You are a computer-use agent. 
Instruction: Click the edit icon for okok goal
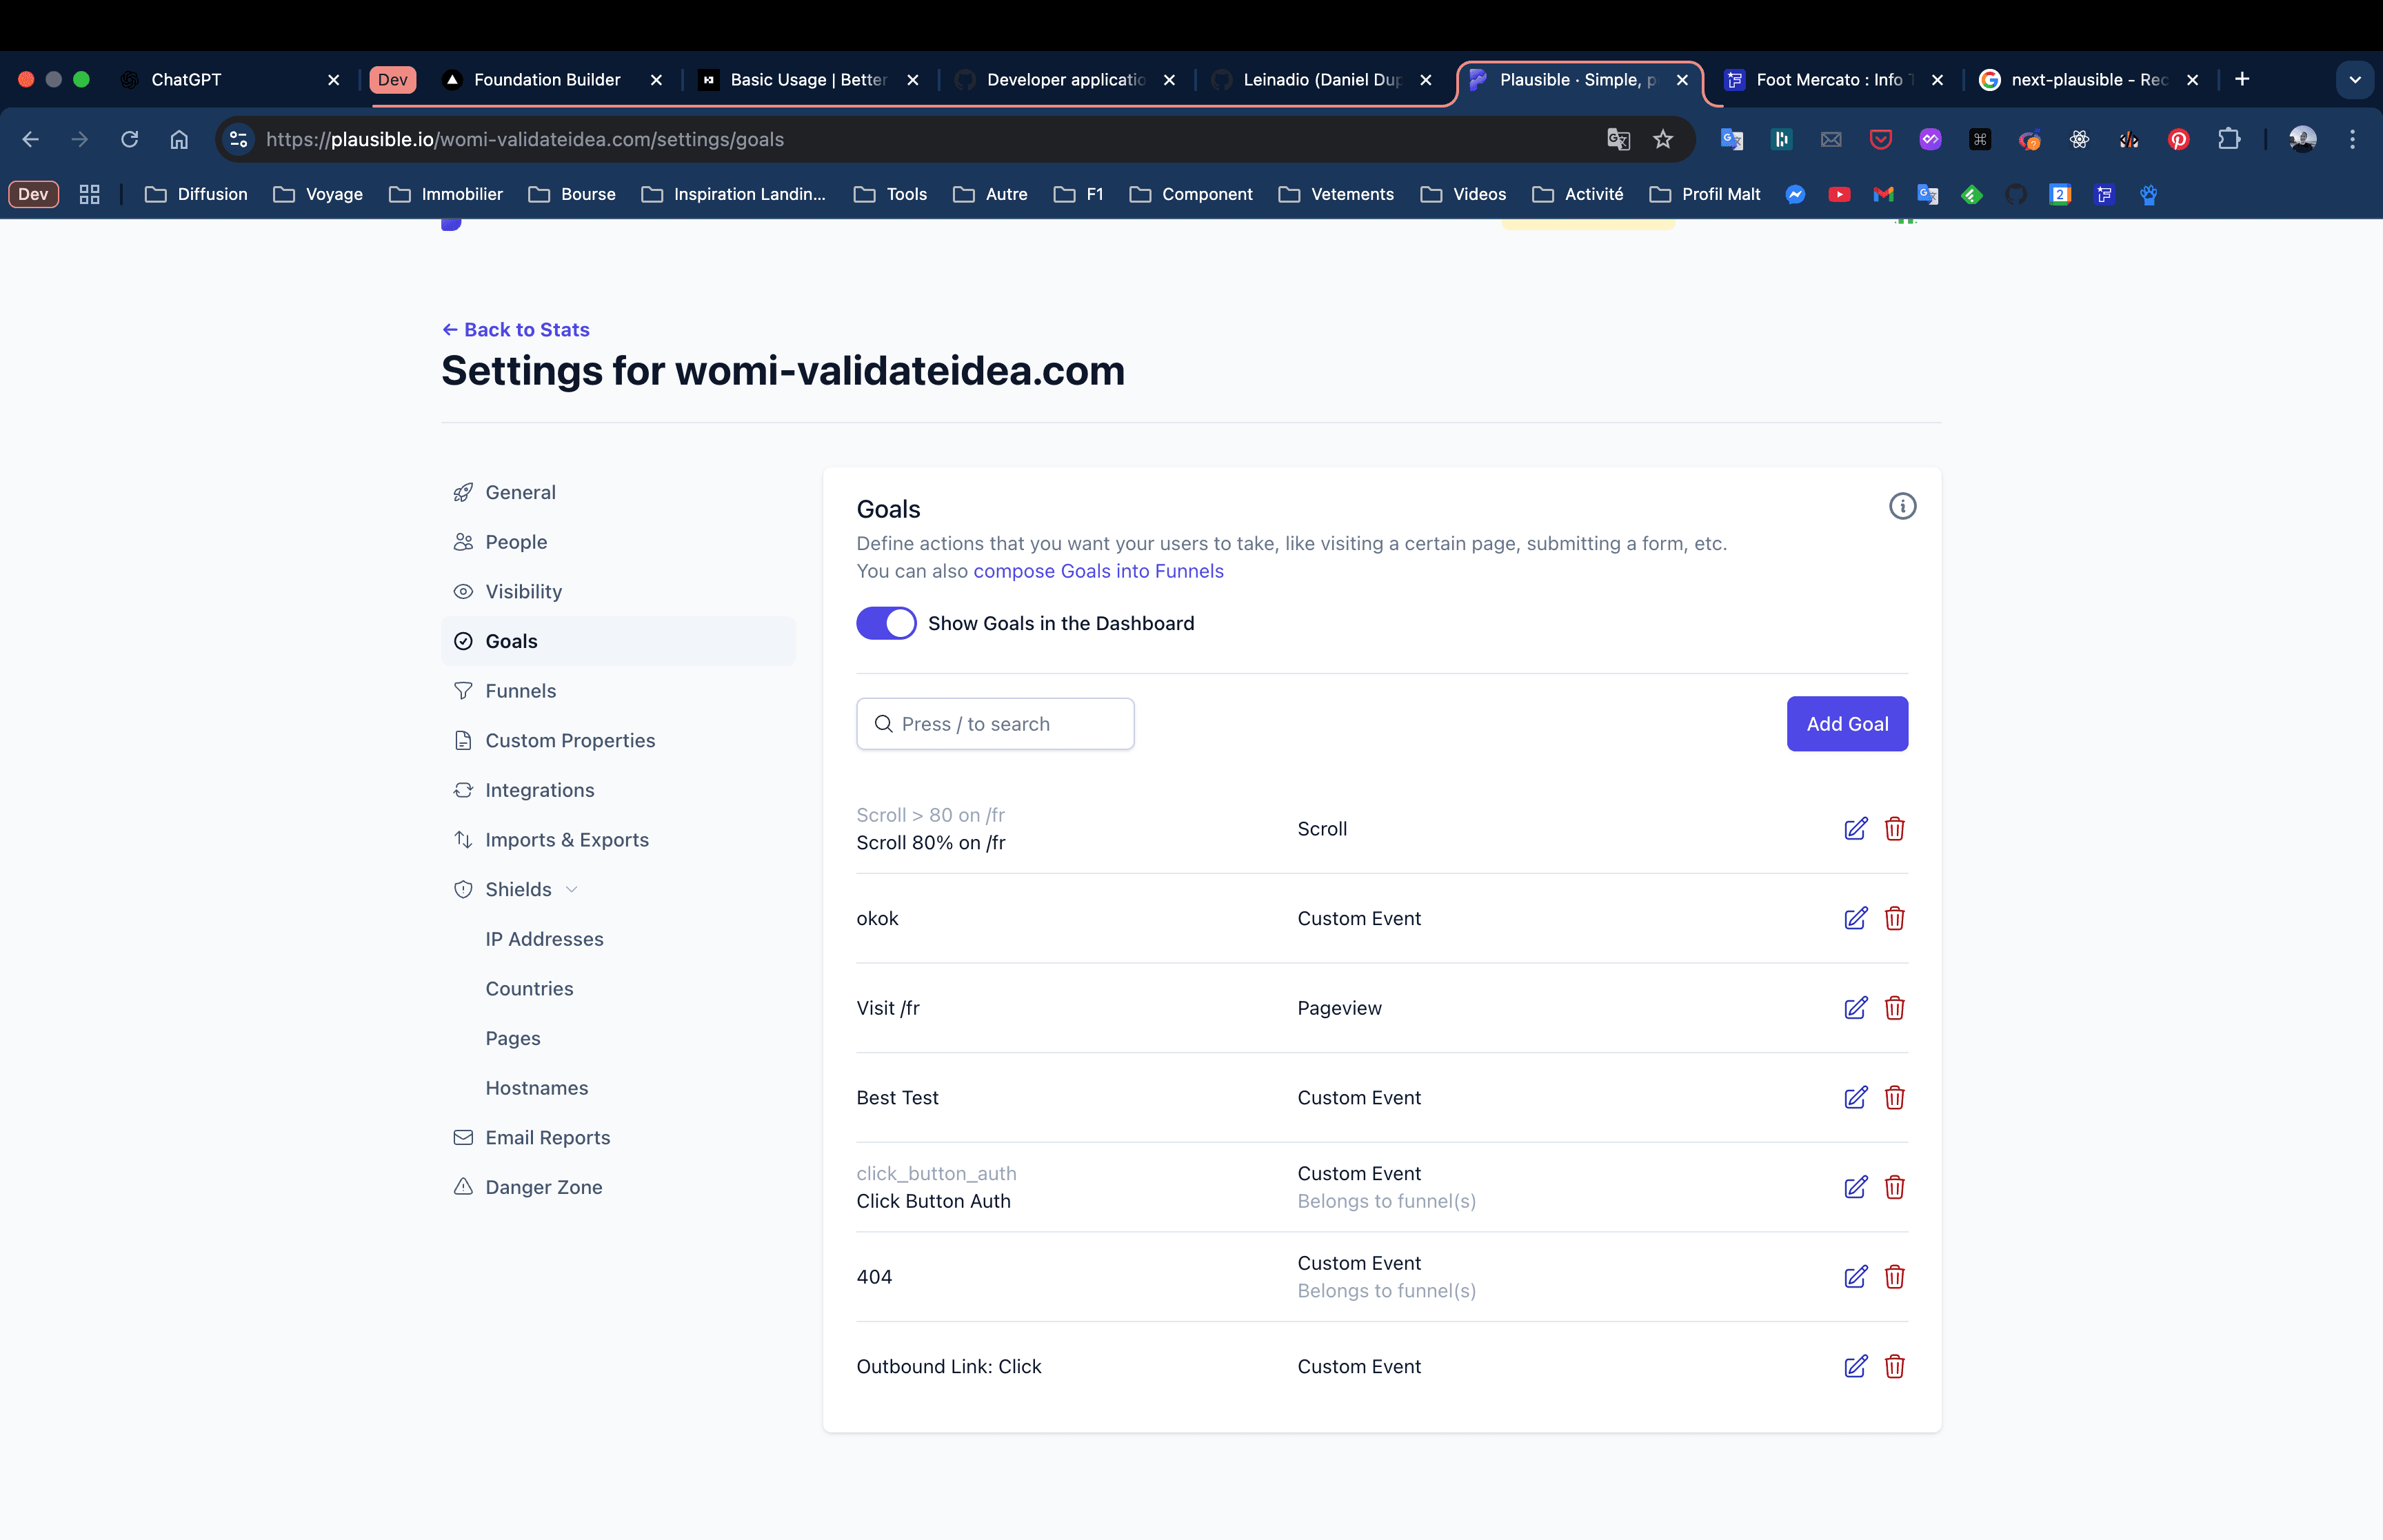click(x=1855, y=918)
